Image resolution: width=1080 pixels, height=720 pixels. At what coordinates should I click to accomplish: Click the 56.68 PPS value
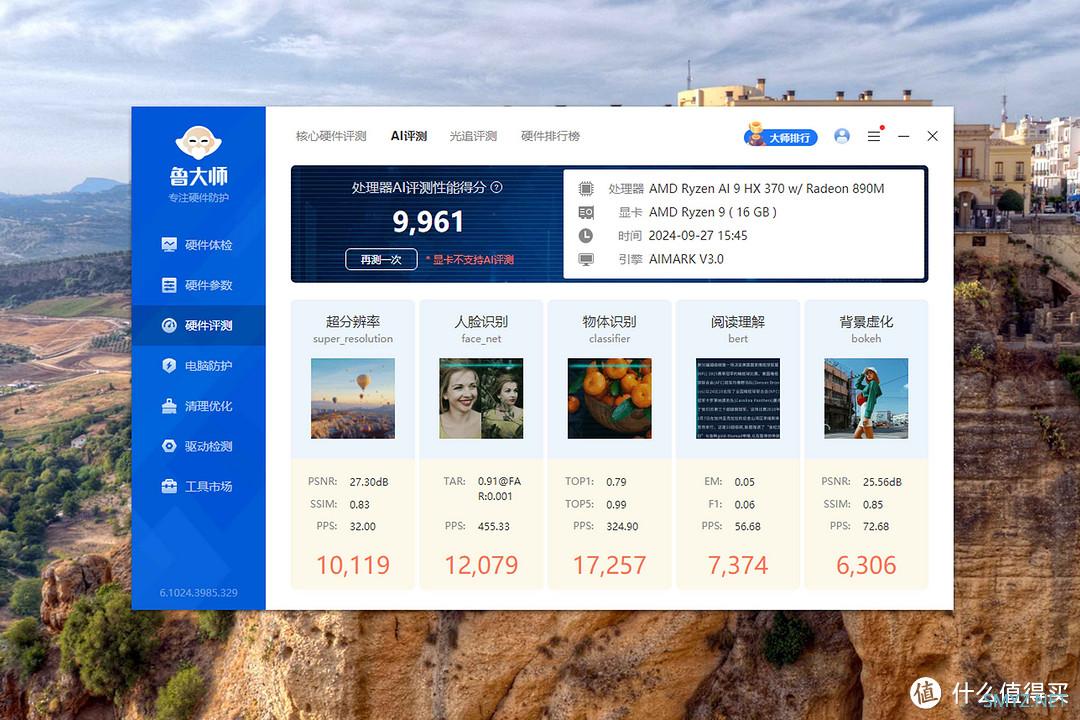tap(747, 526)
